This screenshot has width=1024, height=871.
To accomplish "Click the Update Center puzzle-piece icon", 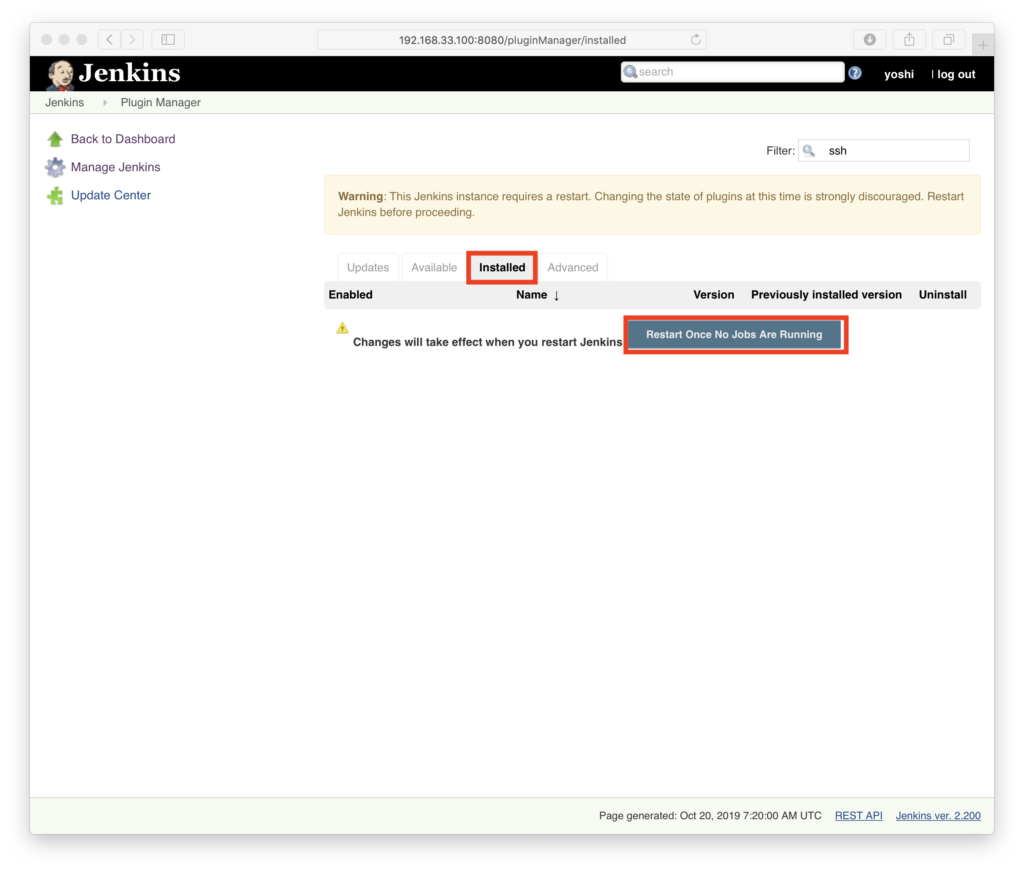I will [55, 195].
